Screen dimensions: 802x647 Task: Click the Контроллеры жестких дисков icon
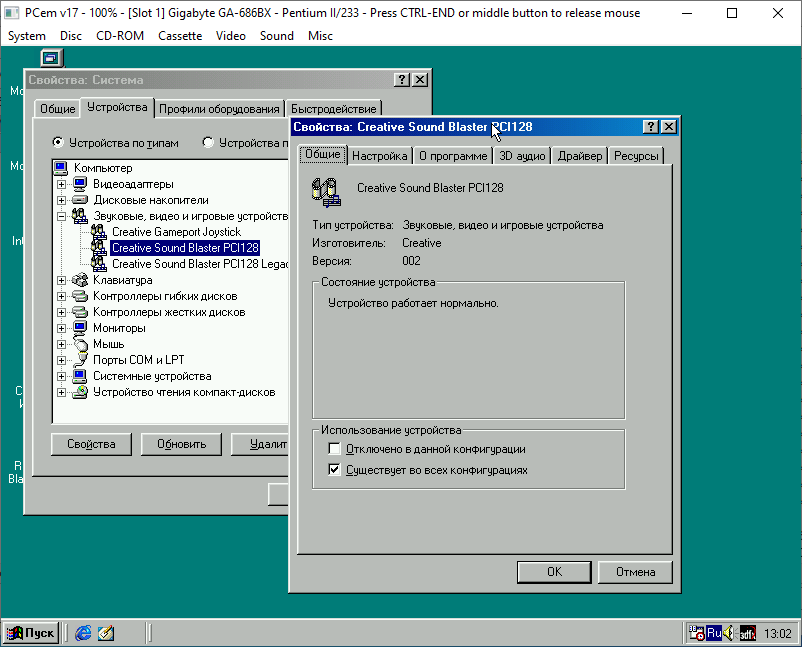[x=80, y=312]
